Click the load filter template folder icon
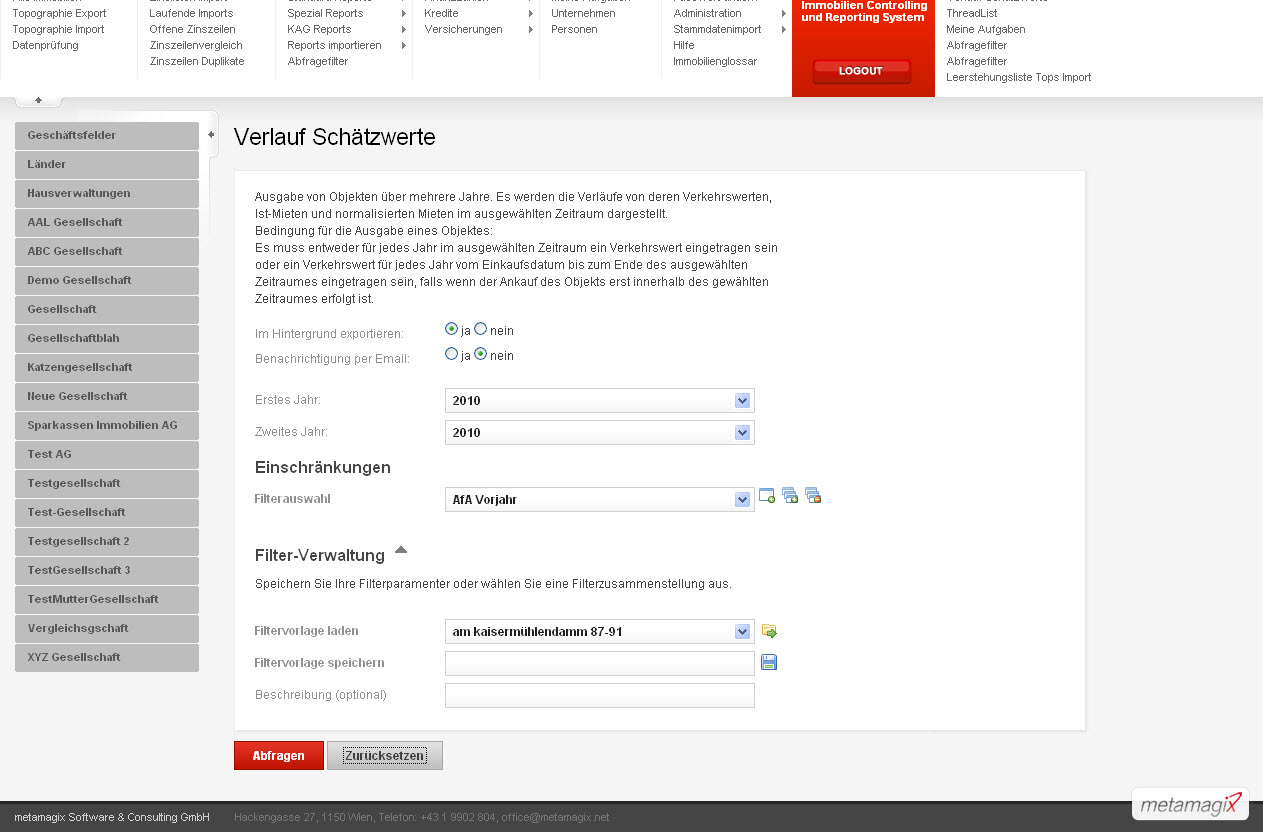The width and height of the screenshot is (1263, 832). click(x=769, y=631)
